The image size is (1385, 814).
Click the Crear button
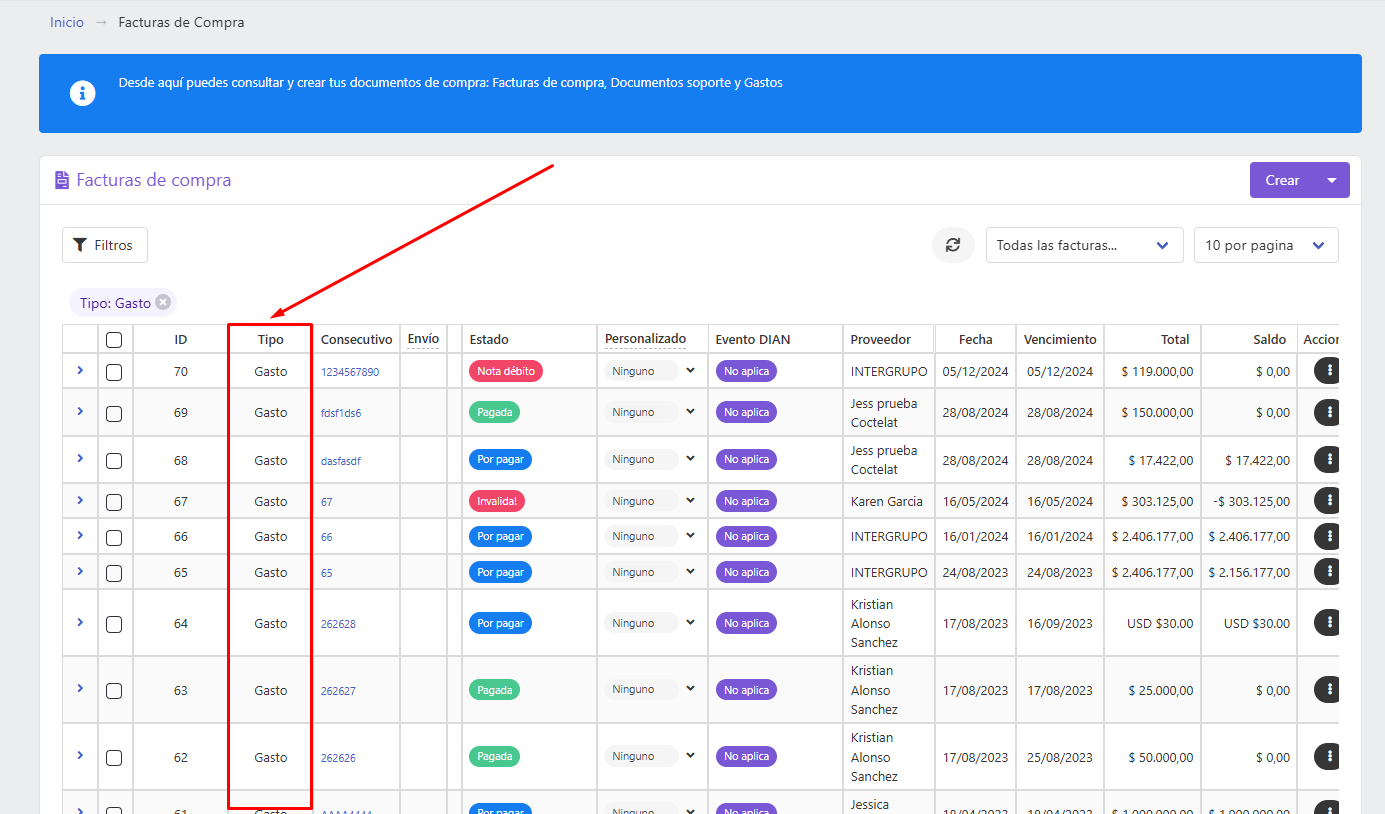coord(1282,180)
